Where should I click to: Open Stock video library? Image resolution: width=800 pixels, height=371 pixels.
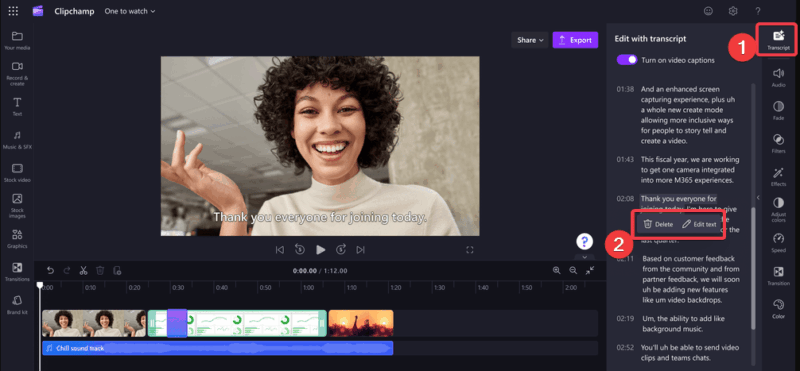[x=17, y=173]
